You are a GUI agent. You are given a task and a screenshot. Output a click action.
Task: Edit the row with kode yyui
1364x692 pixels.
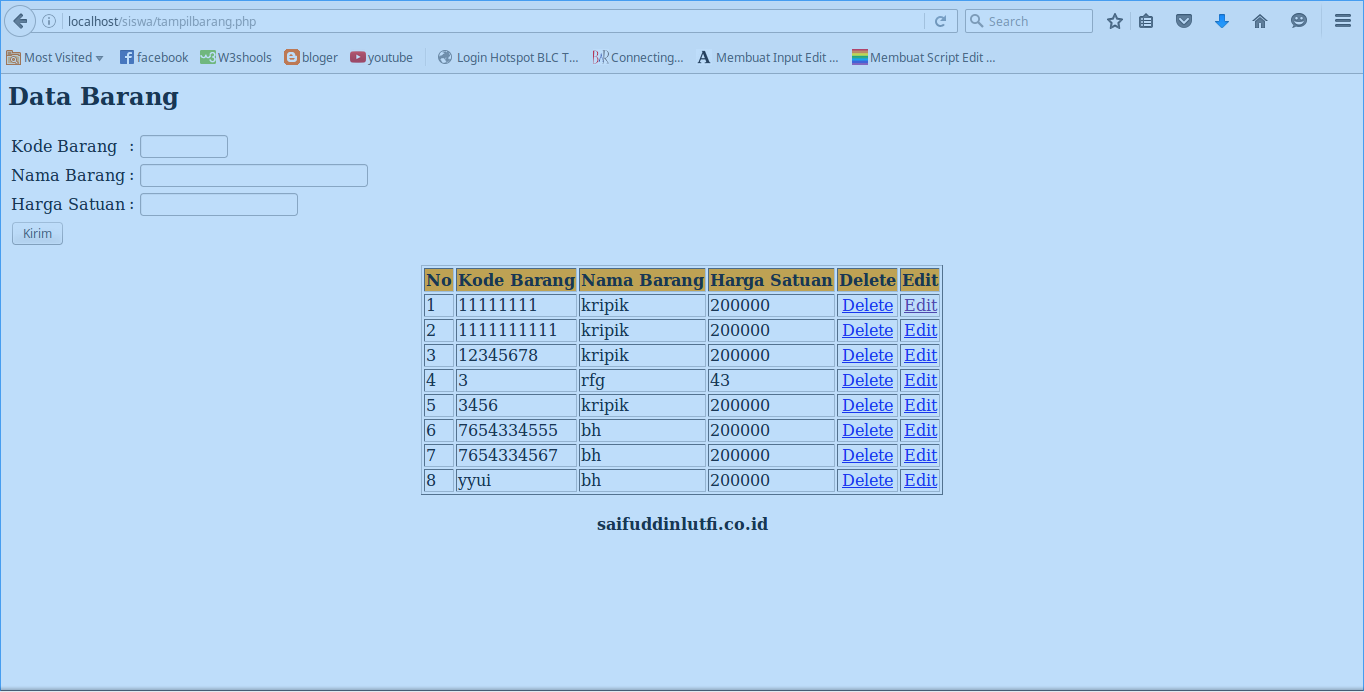pyautogui.click(x=919, y=480)
